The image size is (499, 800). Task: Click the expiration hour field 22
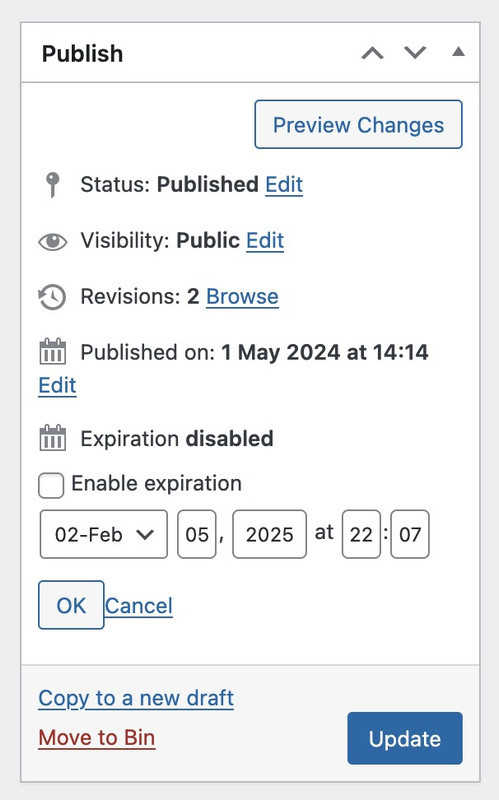[x=361, y=534]
